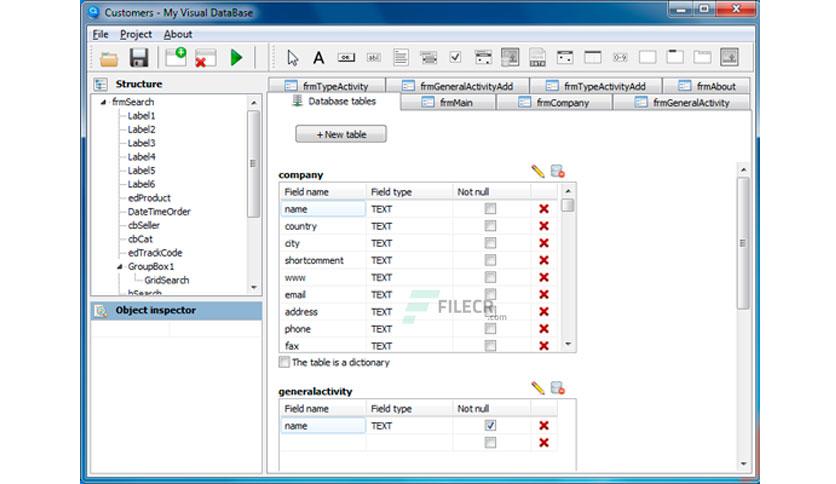Viewport: 836px width, 484px height.
Task: Check Not null for the www field
Action: 491,277
